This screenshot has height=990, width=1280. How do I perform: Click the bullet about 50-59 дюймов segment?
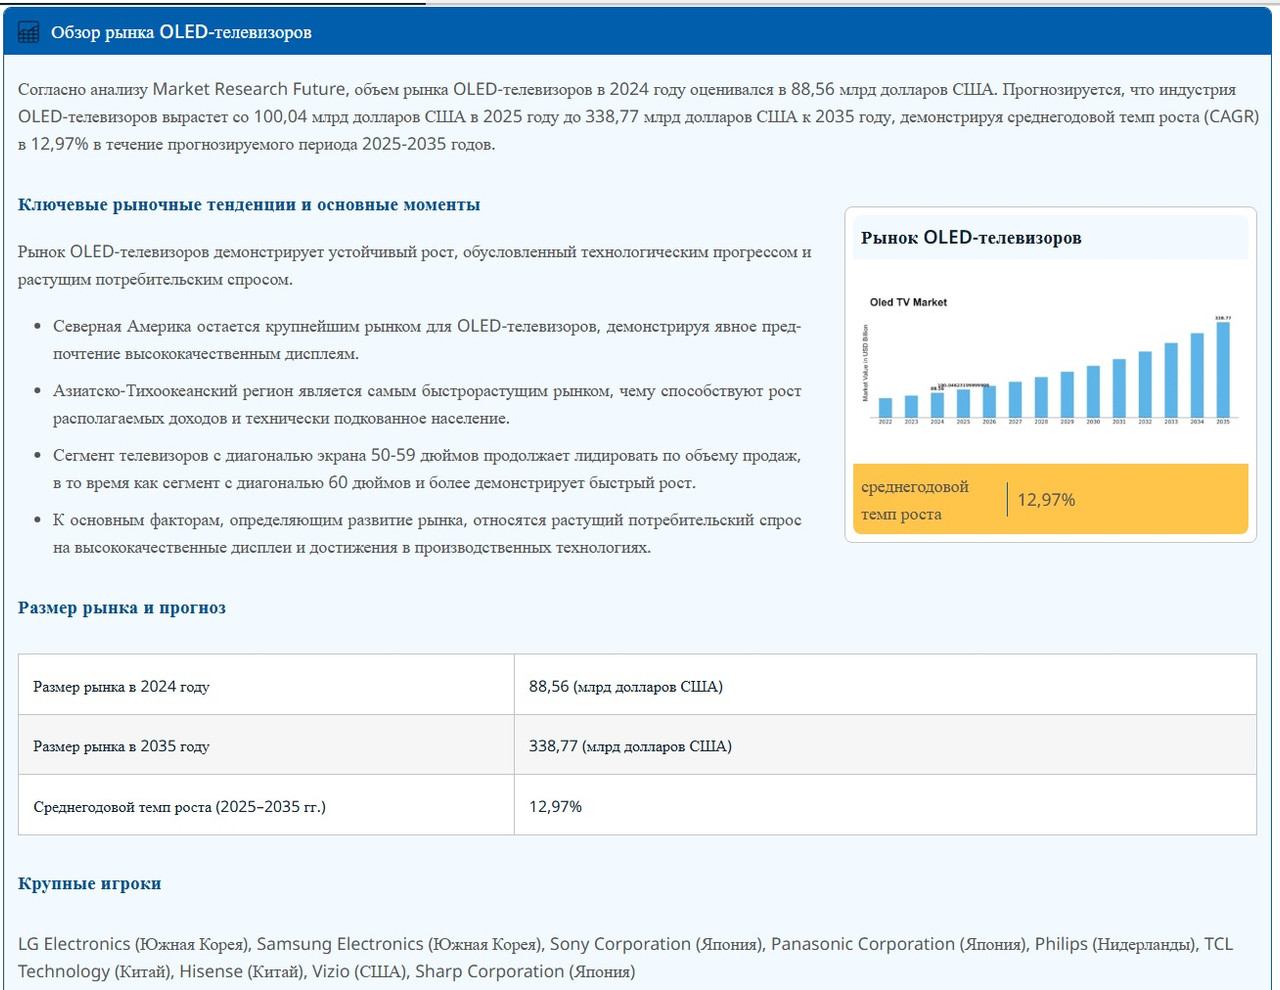427,469
